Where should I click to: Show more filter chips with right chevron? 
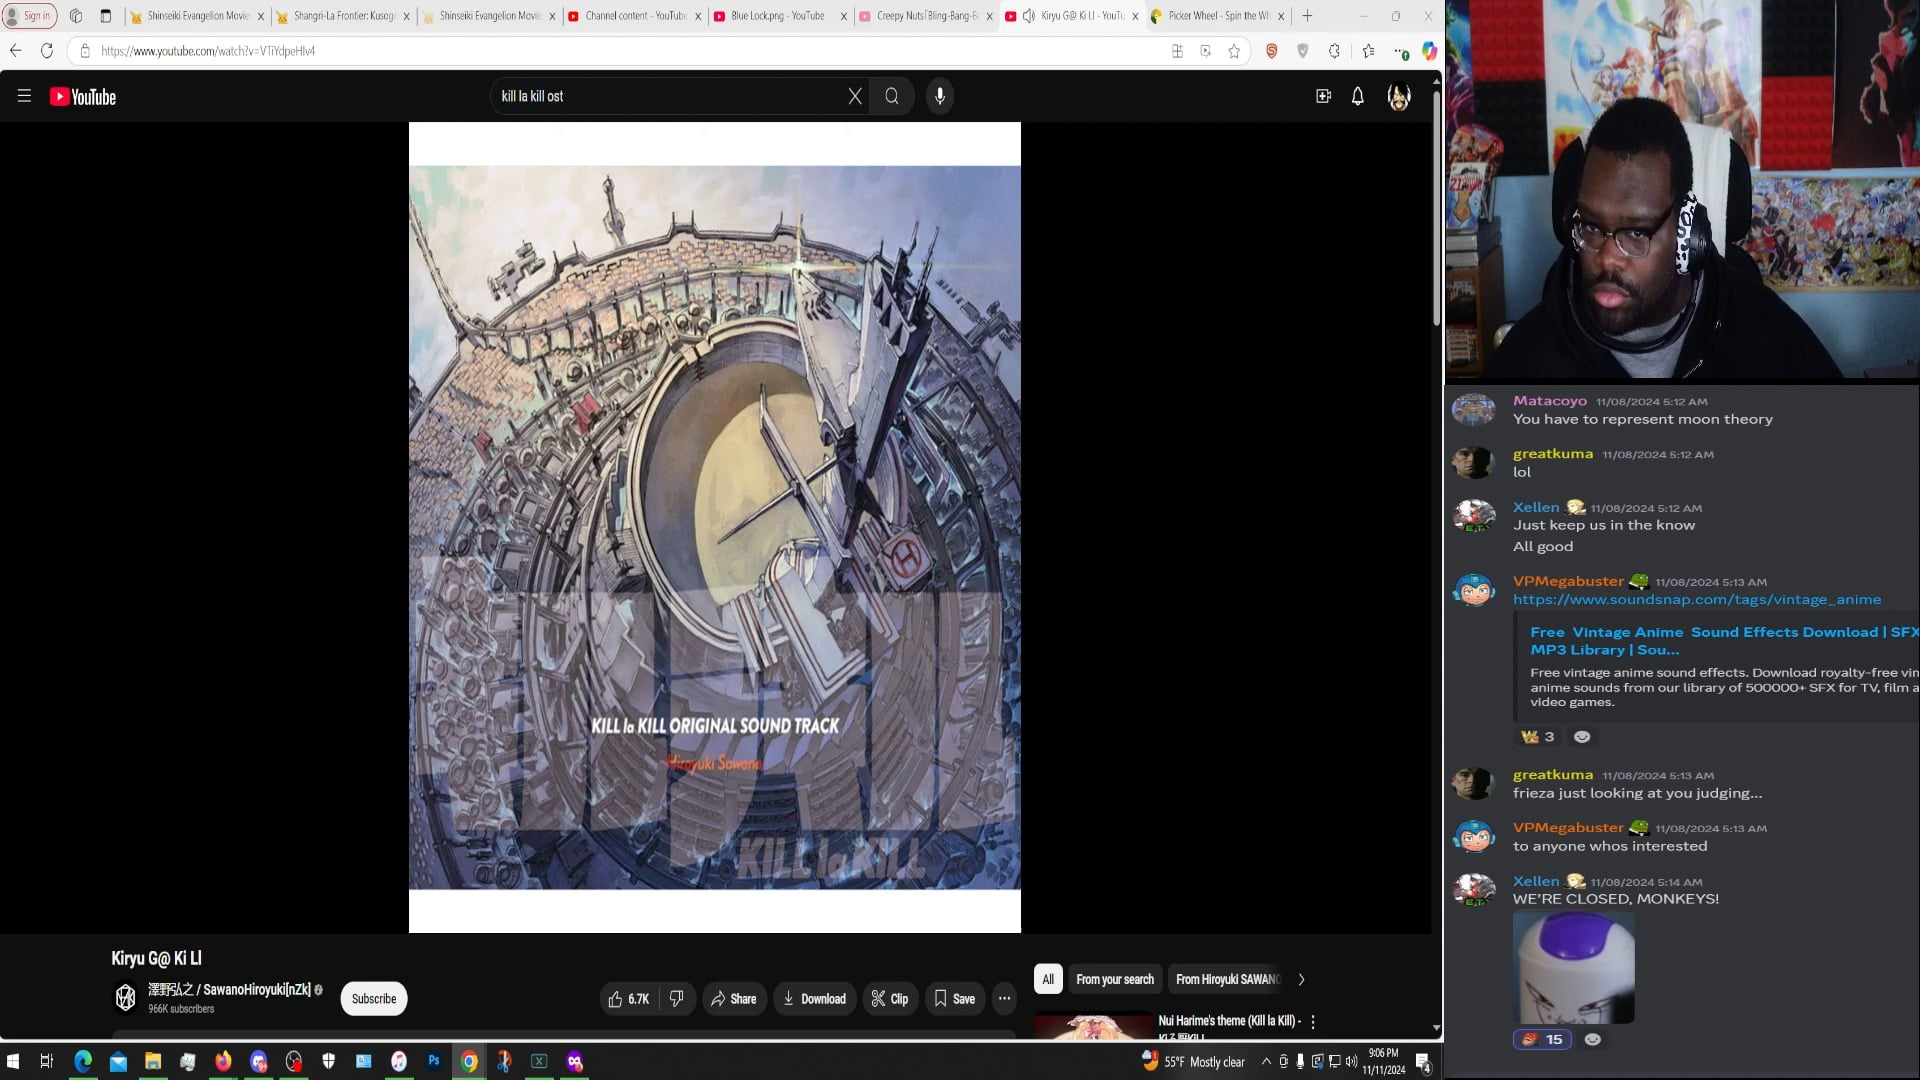[x=1301, y=980]
